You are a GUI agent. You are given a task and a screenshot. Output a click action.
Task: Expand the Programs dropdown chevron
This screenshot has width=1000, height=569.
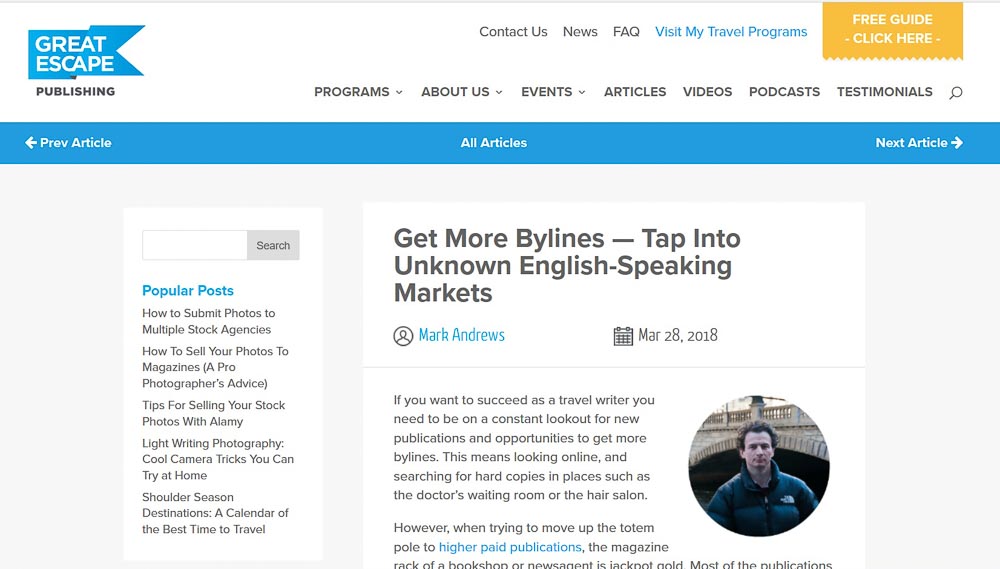(x=399, y=92)
